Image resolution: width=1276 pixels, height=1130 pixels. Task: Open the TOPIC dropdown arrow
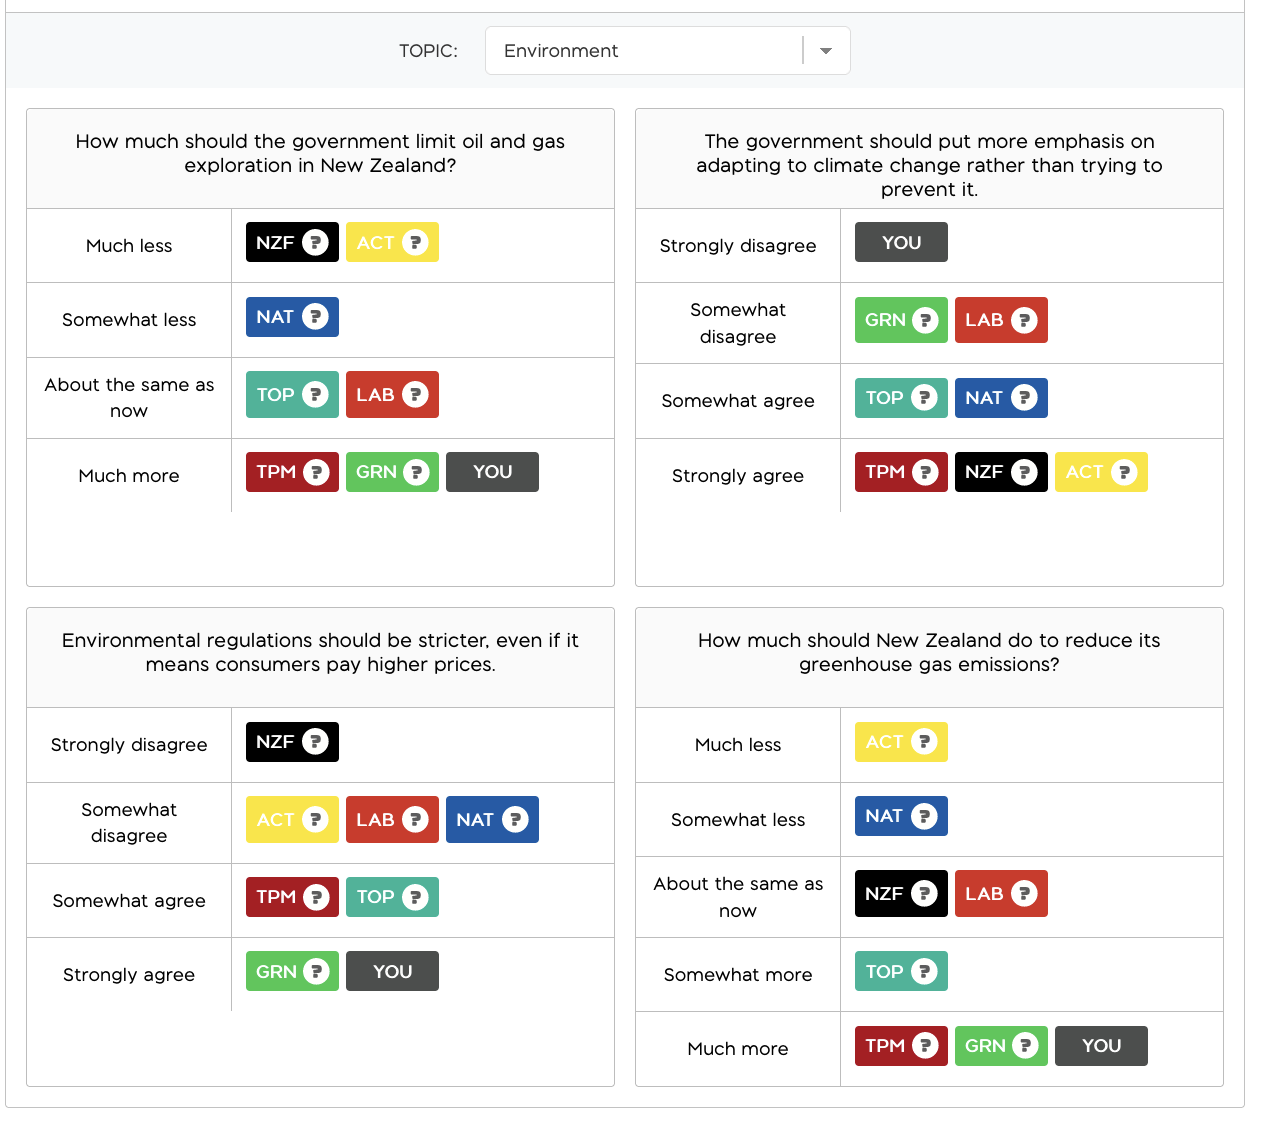(826, 51)
